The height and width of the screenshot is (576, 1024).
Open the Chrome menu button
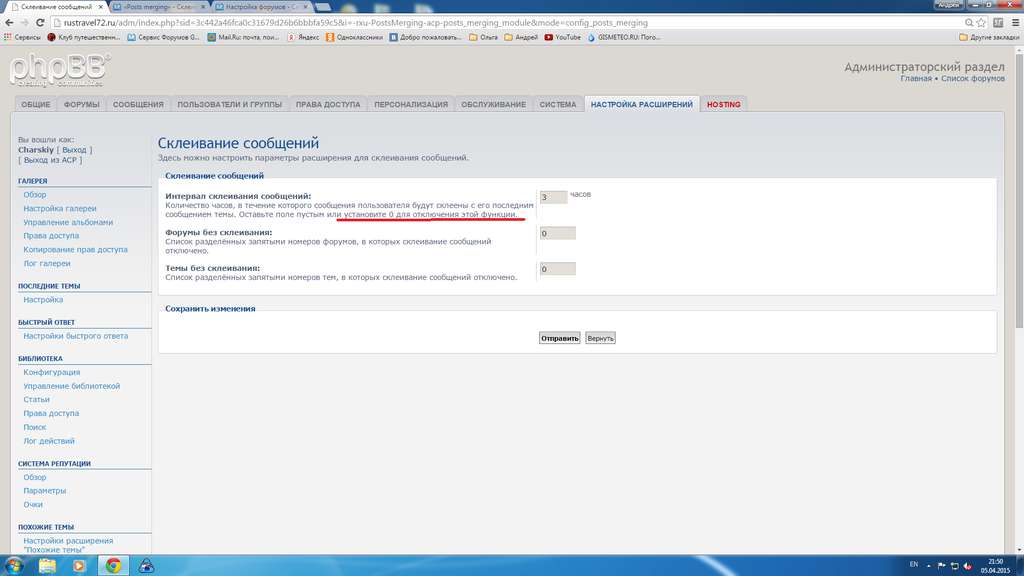point(1012,22)
